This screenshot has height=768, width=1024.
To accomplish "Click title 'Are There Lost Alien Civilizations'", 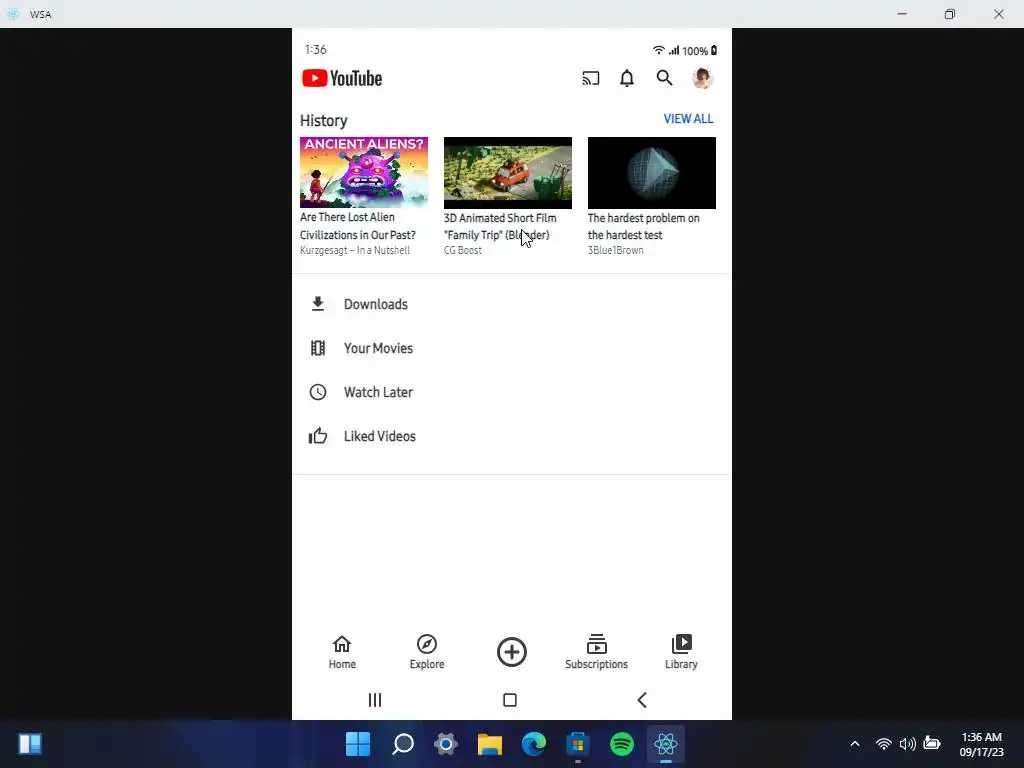I will click(358, 226).
